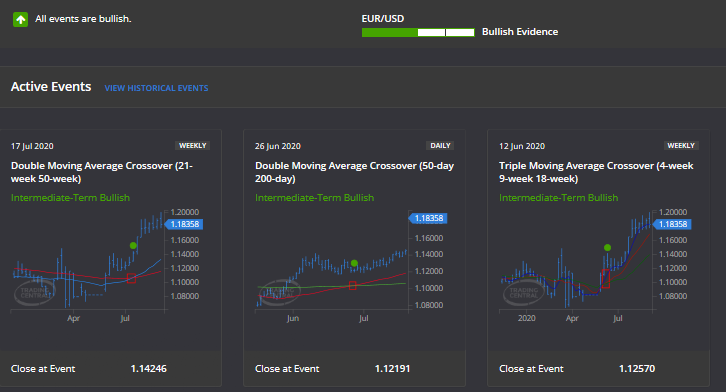Click the green bullish up-arrow icon
This screenshot has width=726, height=392.
[20, 19]
